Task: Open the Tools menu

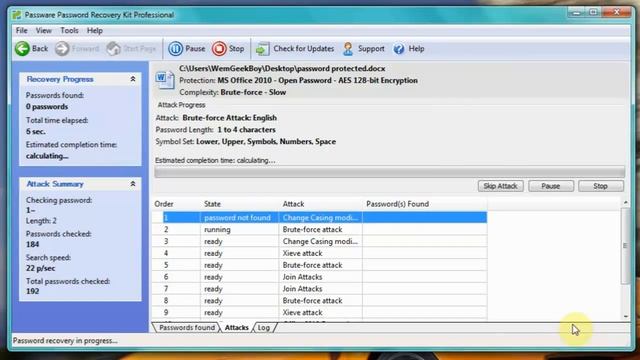Action: coord(69,31)
